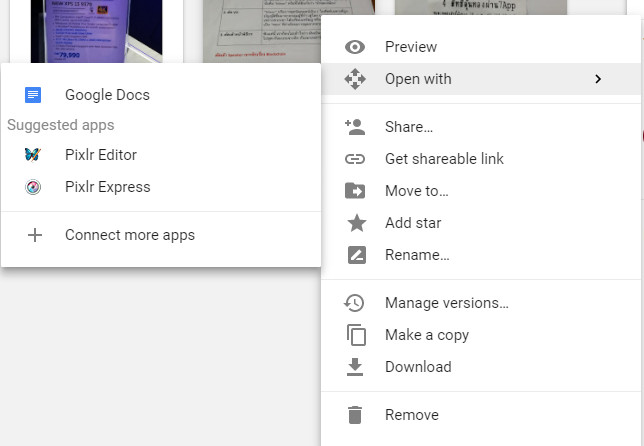644x446 pixels.
Task: Click the Manage versions history icon
Action: point(354,303)
